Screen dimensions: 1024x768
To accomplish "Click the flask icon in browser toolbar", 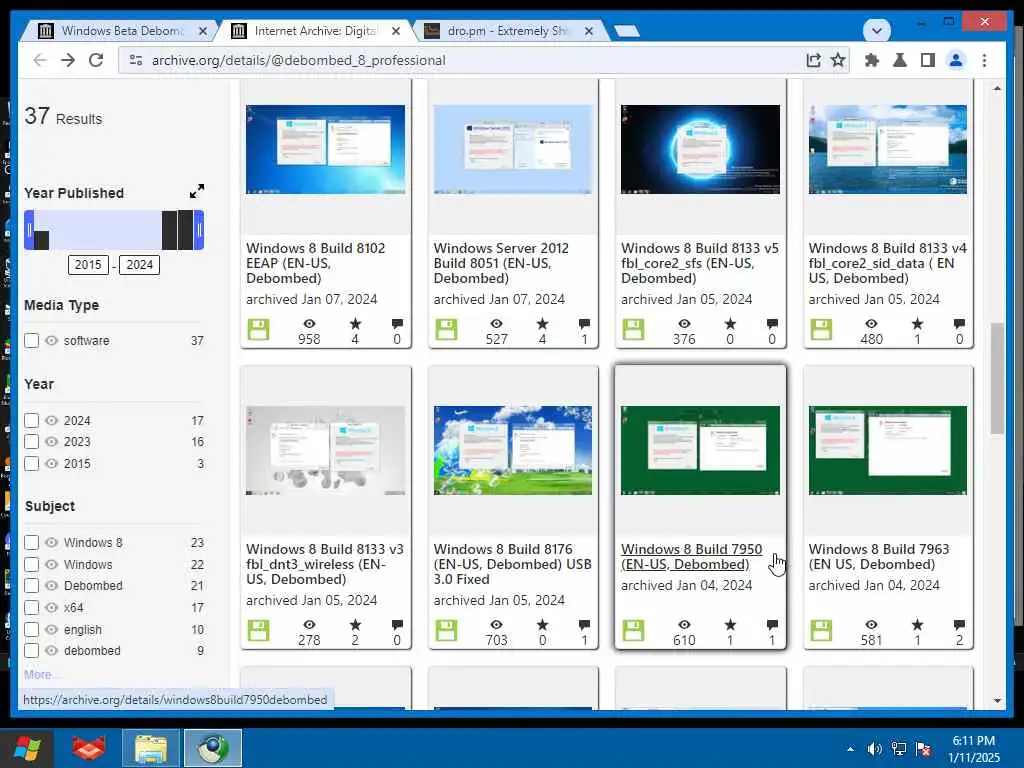I will (x=899, y=60).
